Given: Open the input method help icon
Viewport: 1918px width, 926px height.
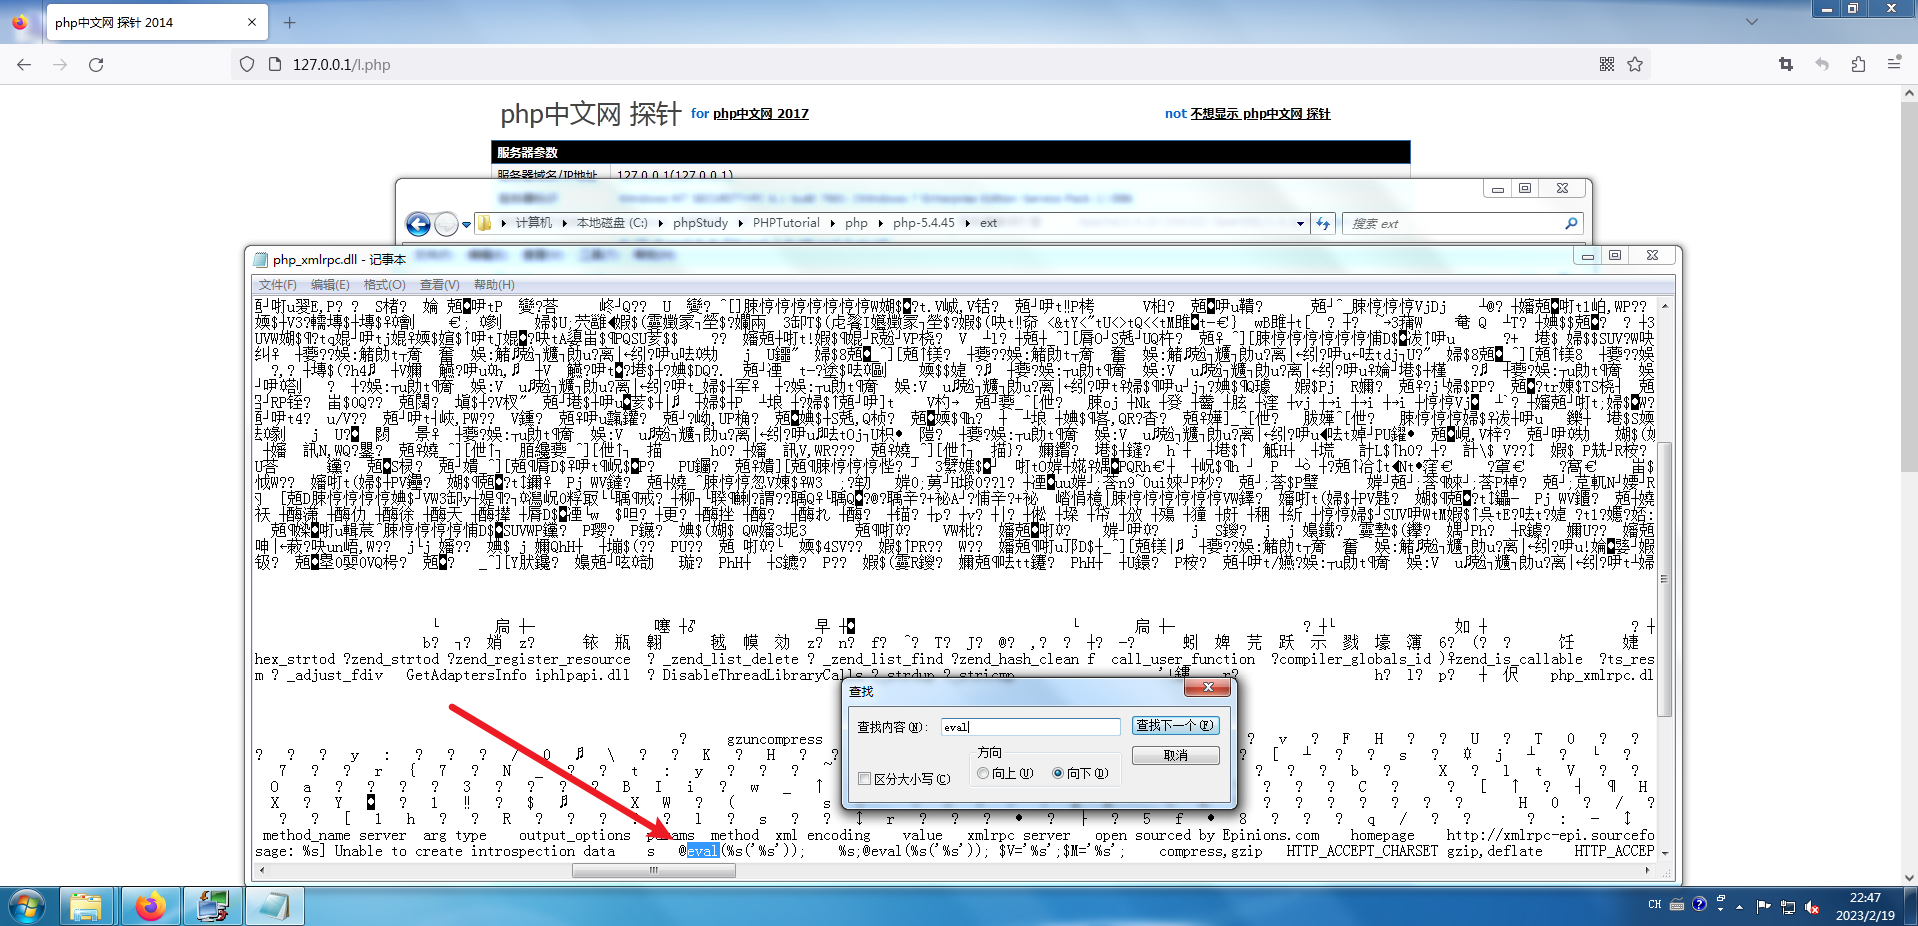Looking at the screenshot, I should click(x=1699, y=905).
